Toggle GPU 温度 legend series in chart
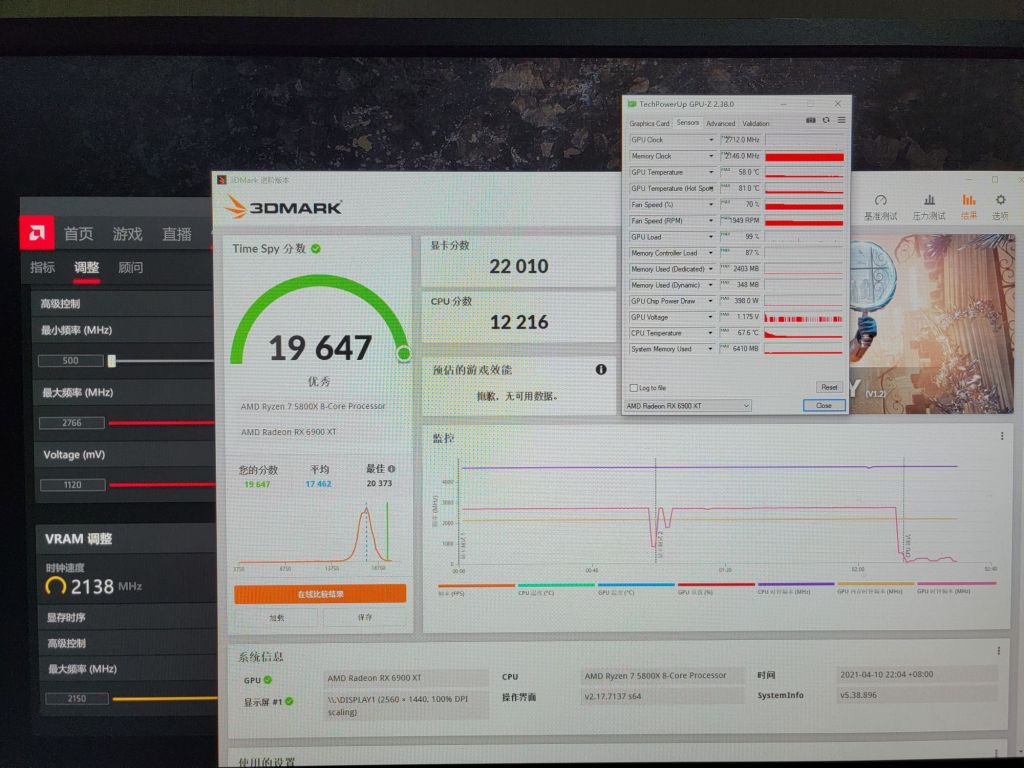Screen dimensions: 1024x768 click(635, 589)
